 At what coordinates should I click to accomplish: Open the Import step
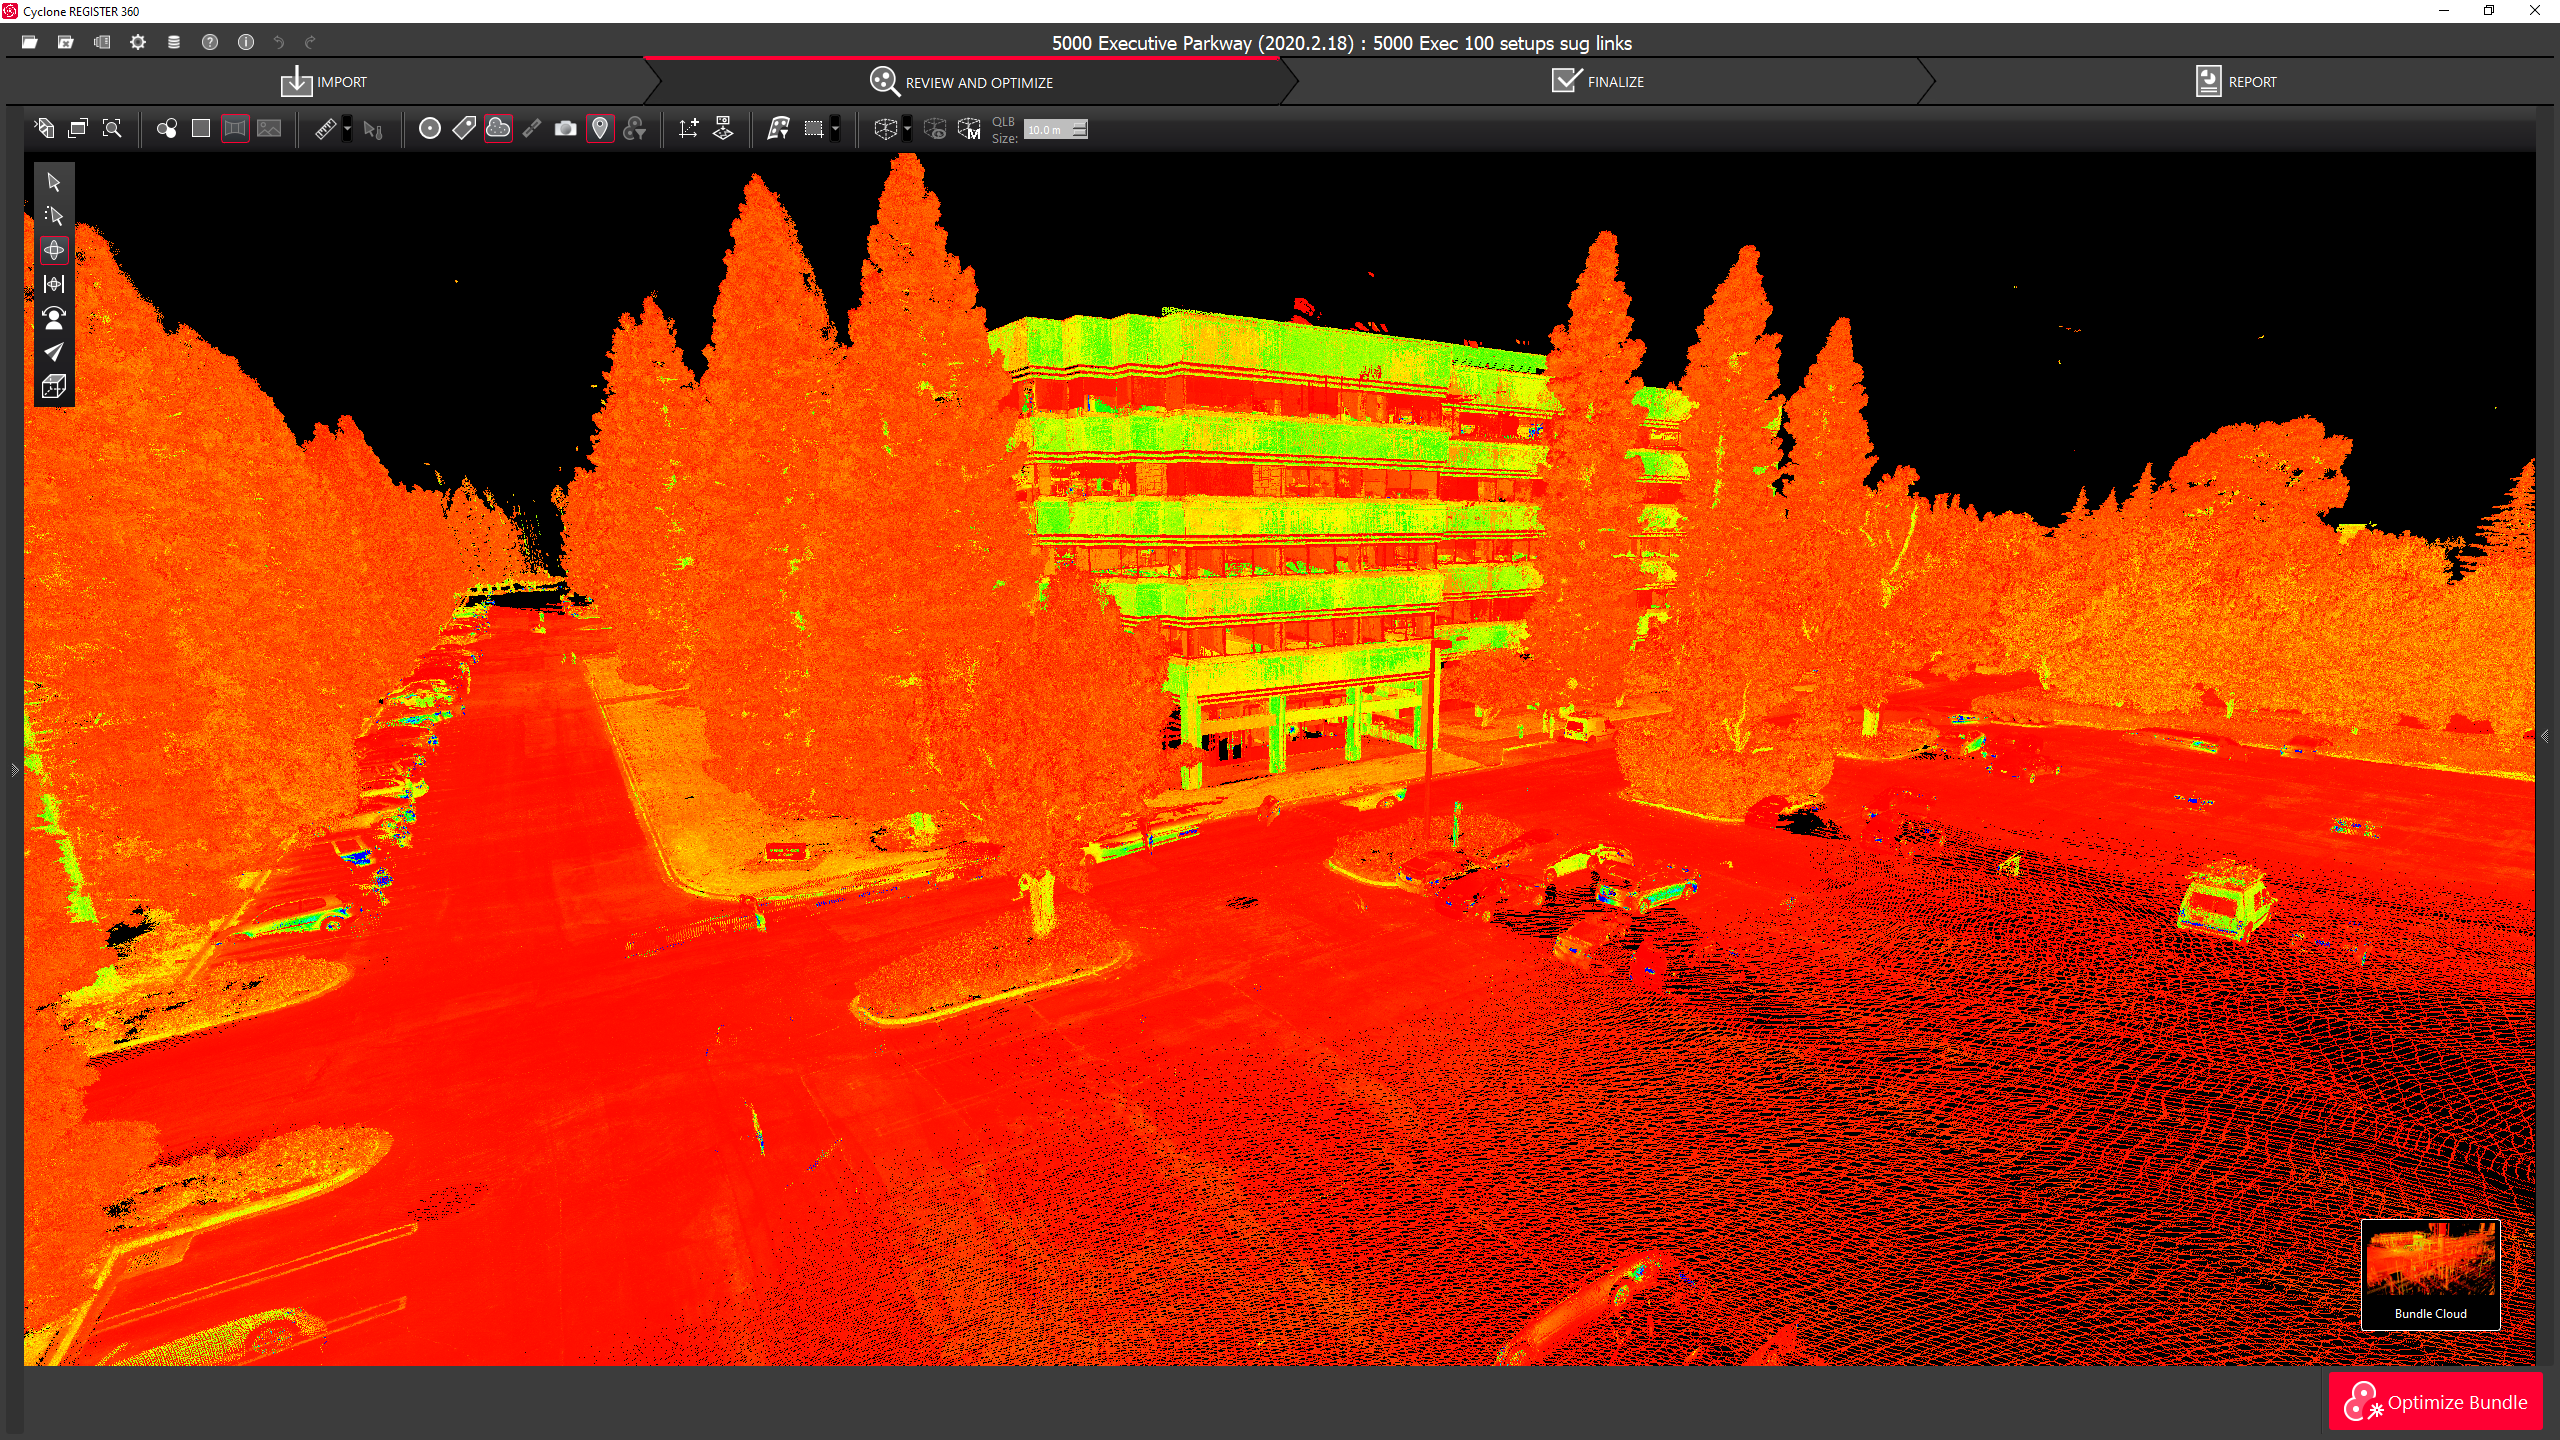point(324,82)
